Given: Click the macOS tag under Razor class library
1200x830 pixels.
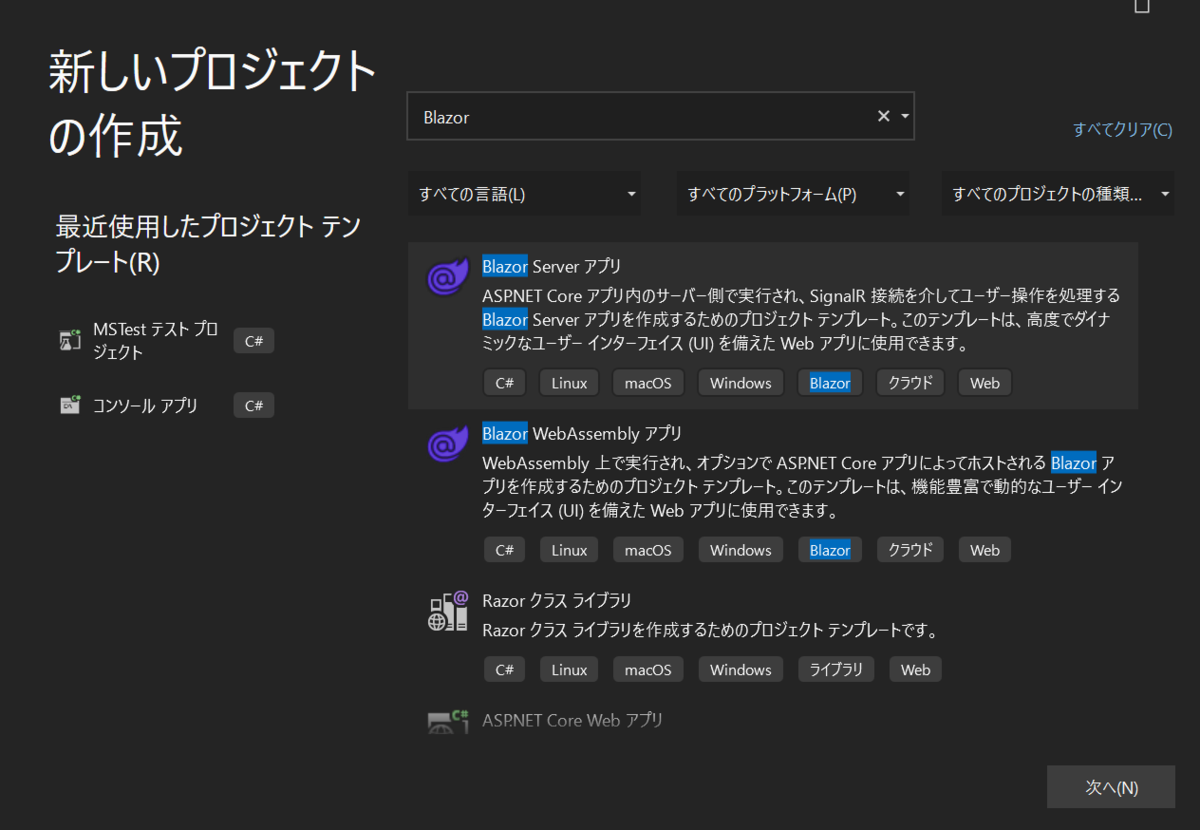Looking at the screenshot, I should (x=648, y=670).
